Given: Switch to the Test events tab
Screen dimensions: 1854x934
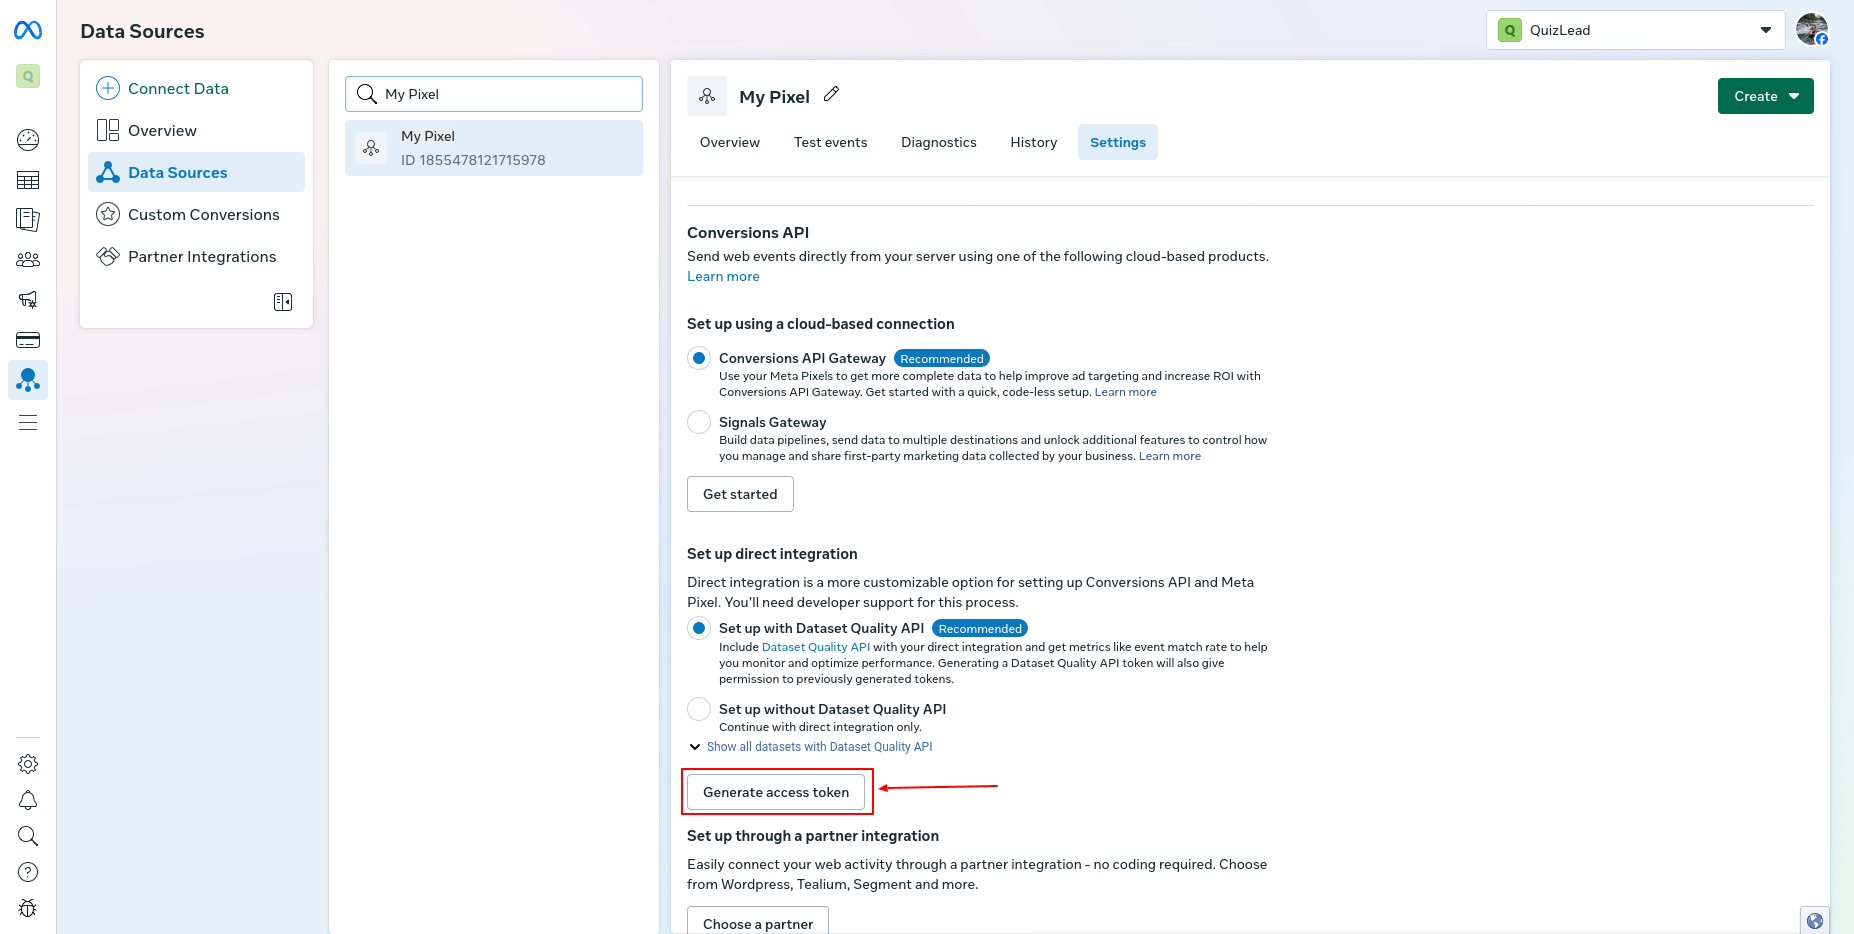Looking at the screenshot, I should click(x=830, y=142).
